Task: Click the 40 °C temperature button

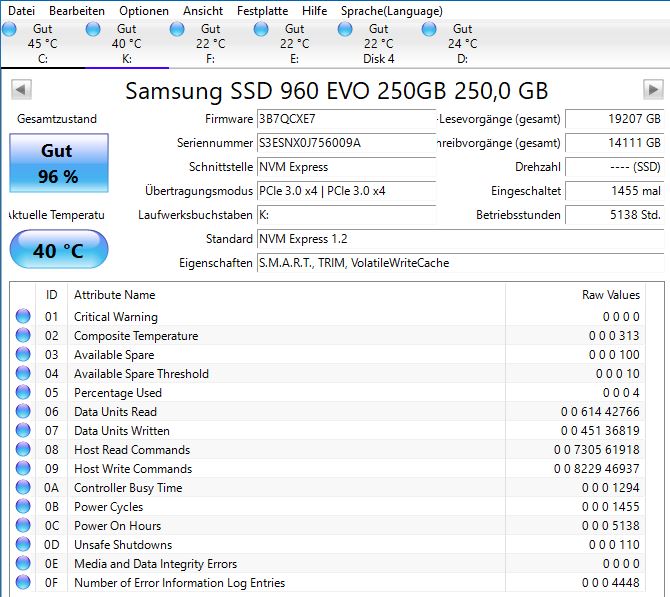Action: [59, 250]
